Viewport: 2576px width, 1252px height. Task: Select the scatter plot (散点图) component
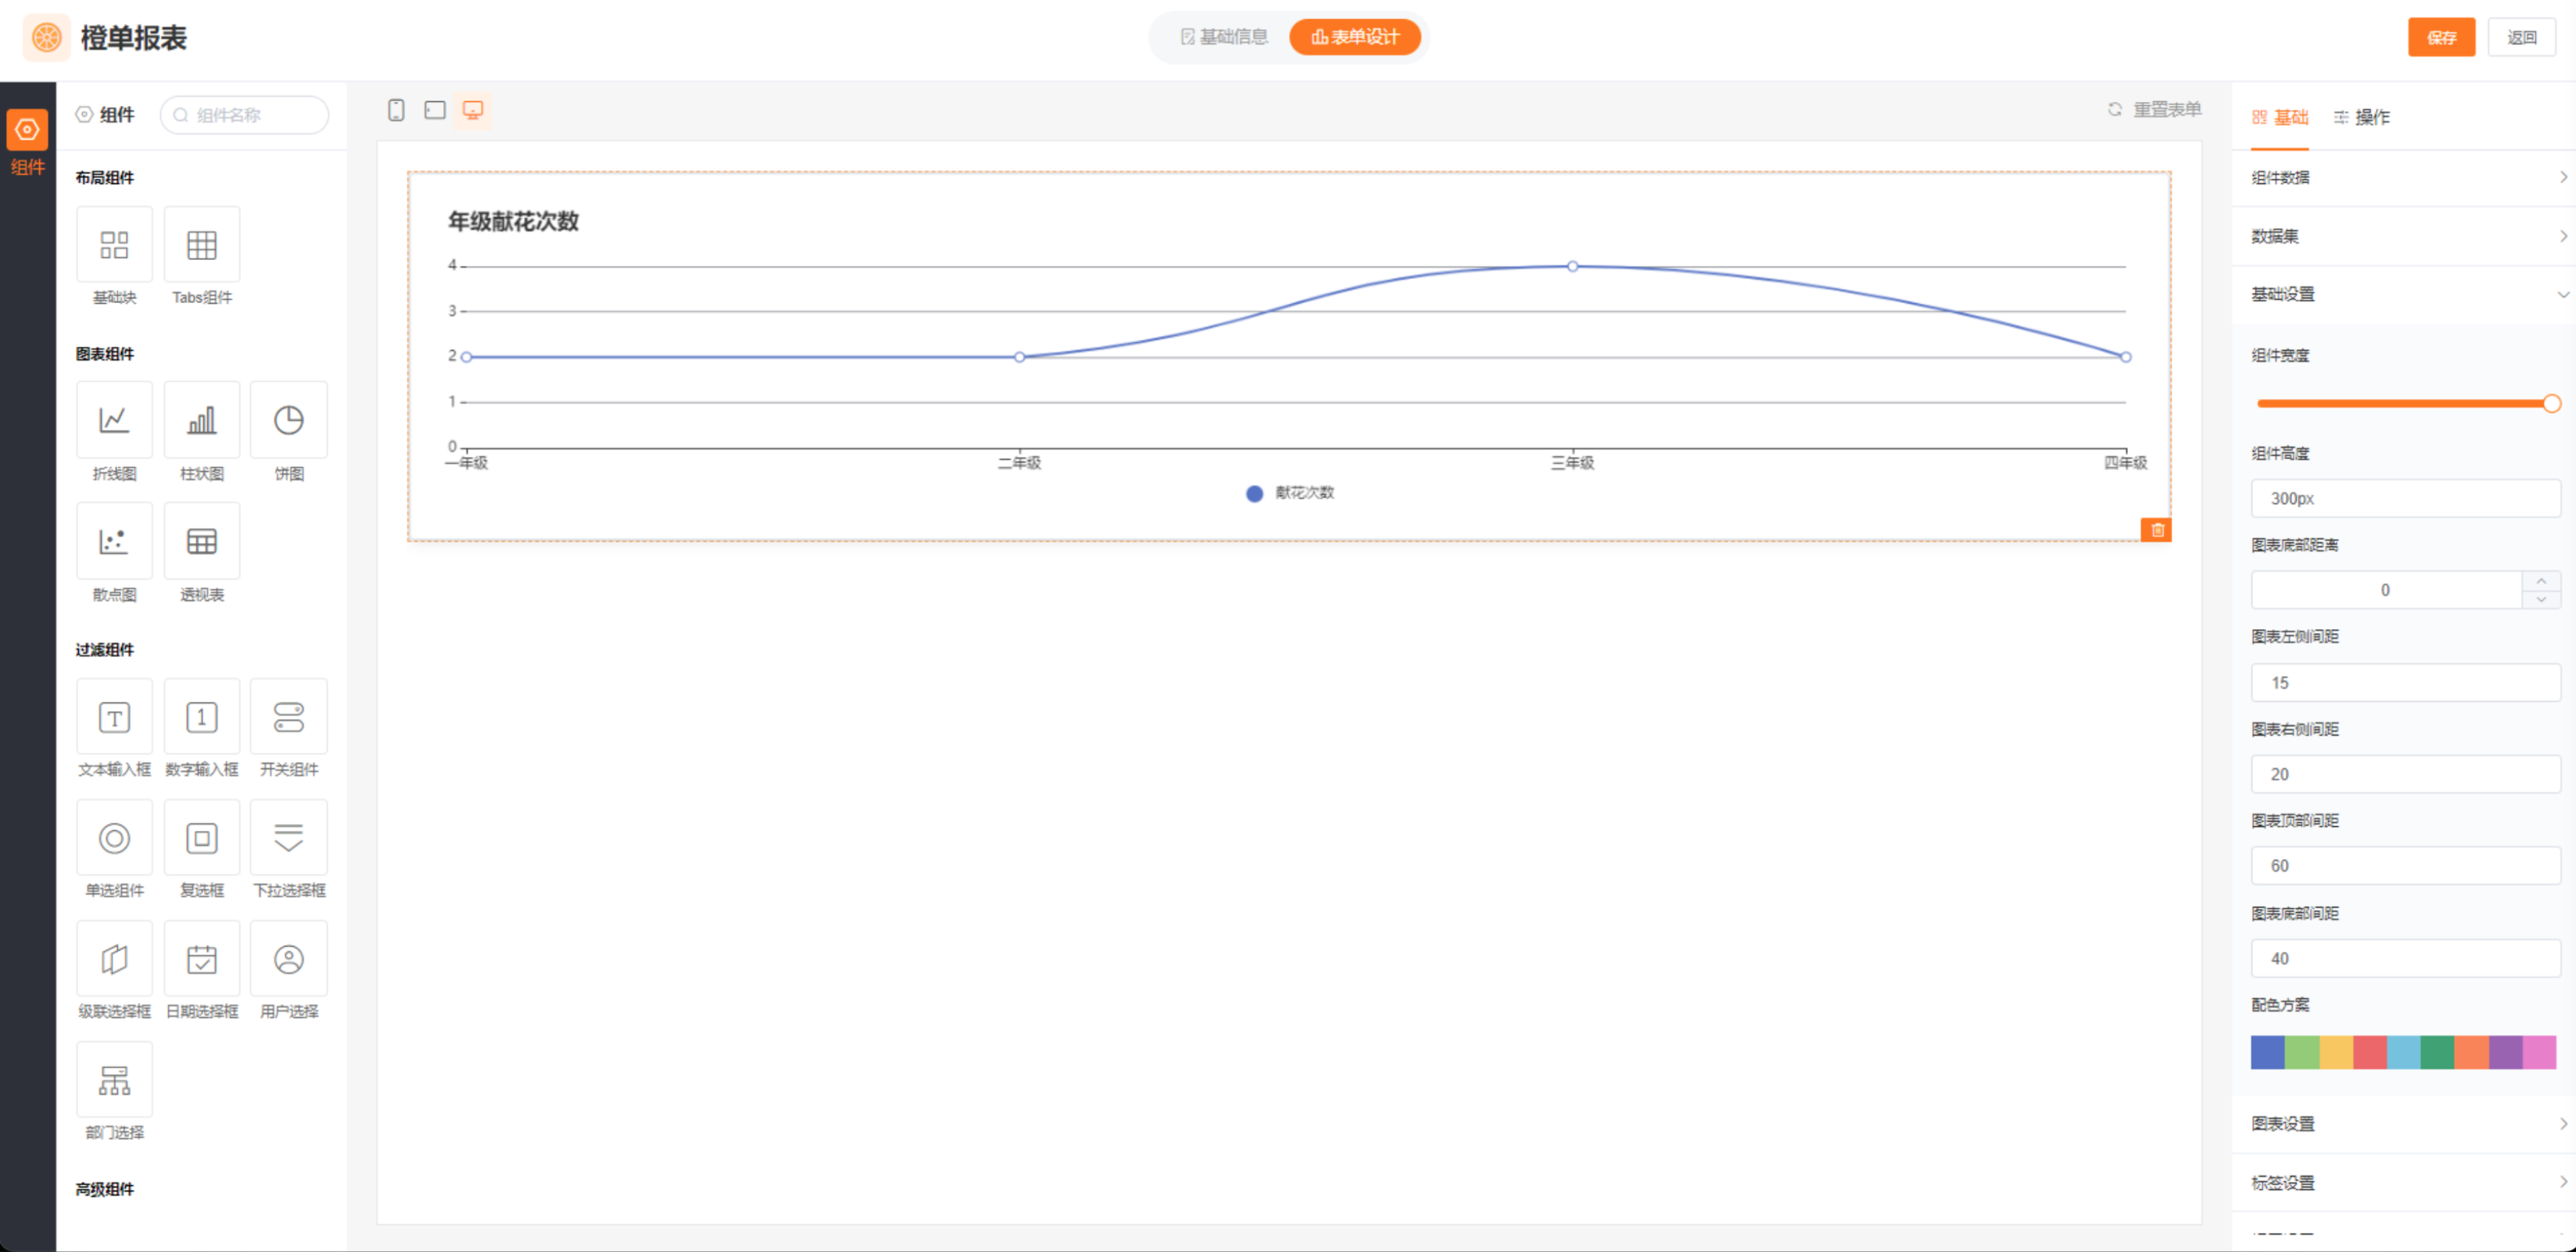[114, 541]
